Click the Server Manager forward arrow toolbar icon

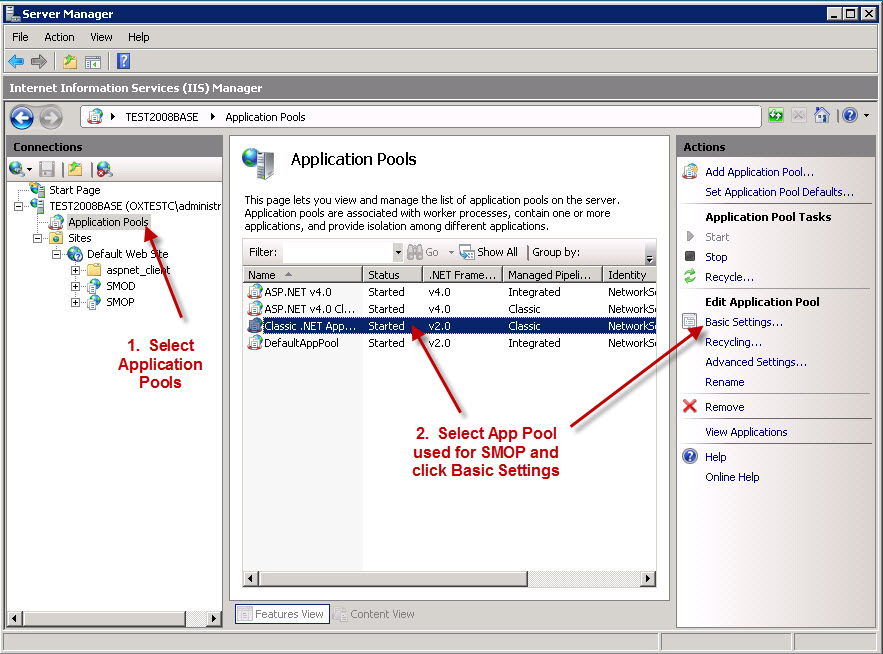[39, 61]
